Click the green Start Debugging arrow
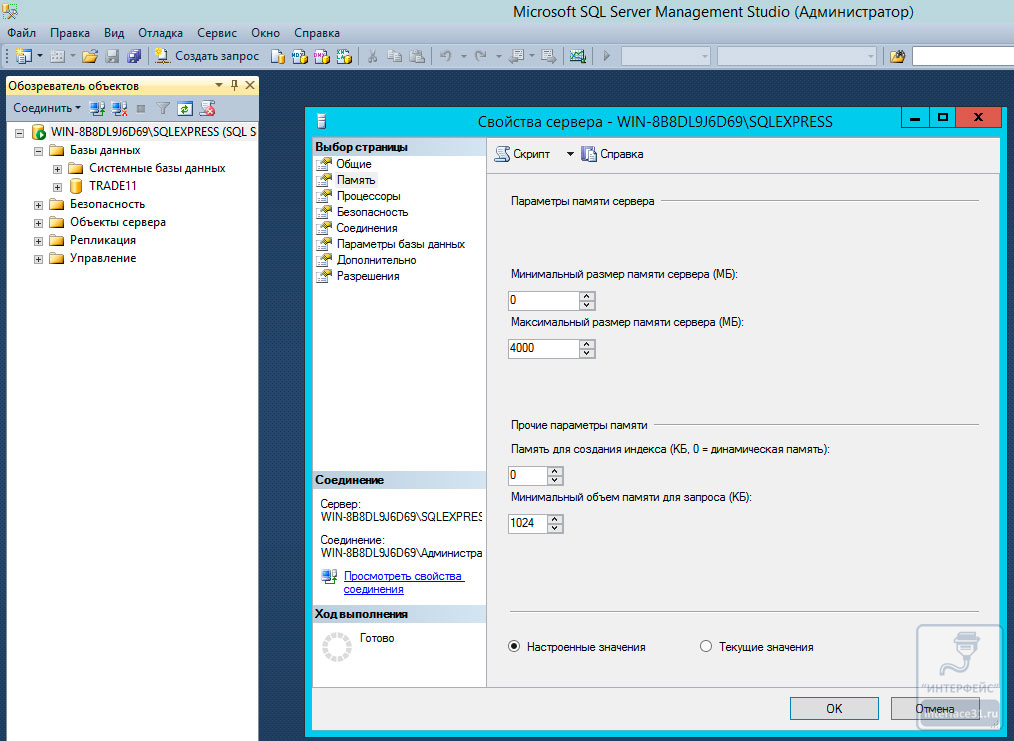Image resolution: width=1014 pixels, height=741 pixels. [607, 56]
